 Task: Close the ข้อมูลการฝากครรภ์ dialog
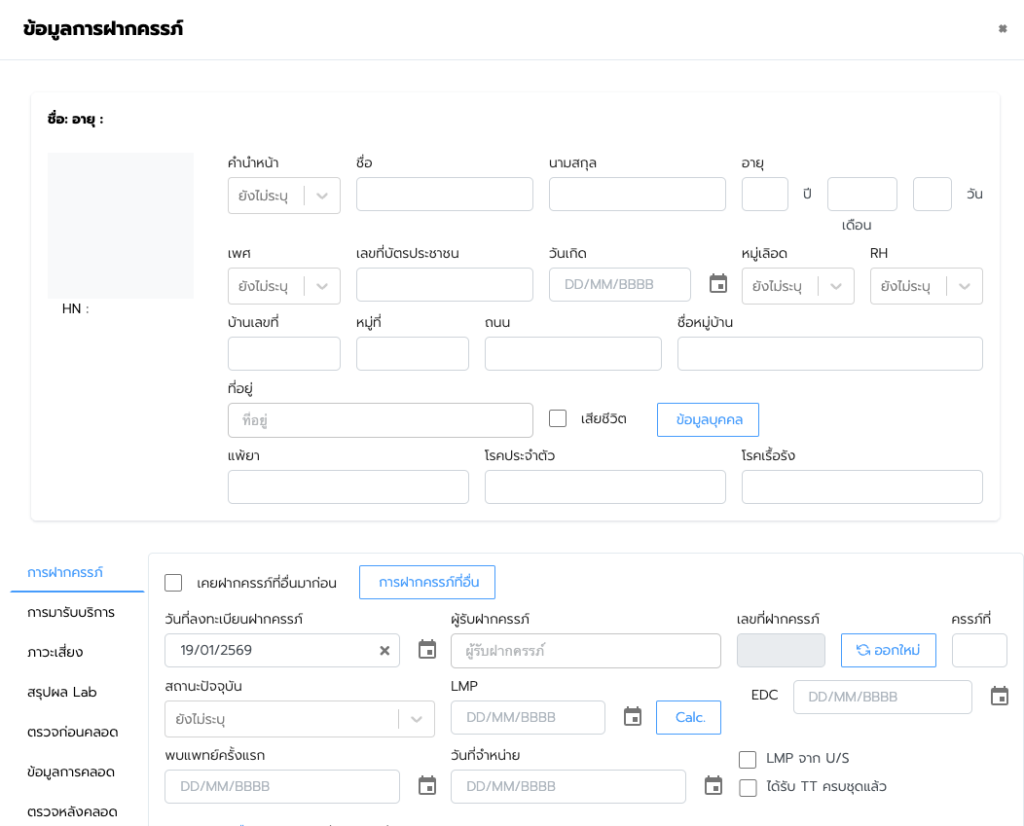(1002, 29)
